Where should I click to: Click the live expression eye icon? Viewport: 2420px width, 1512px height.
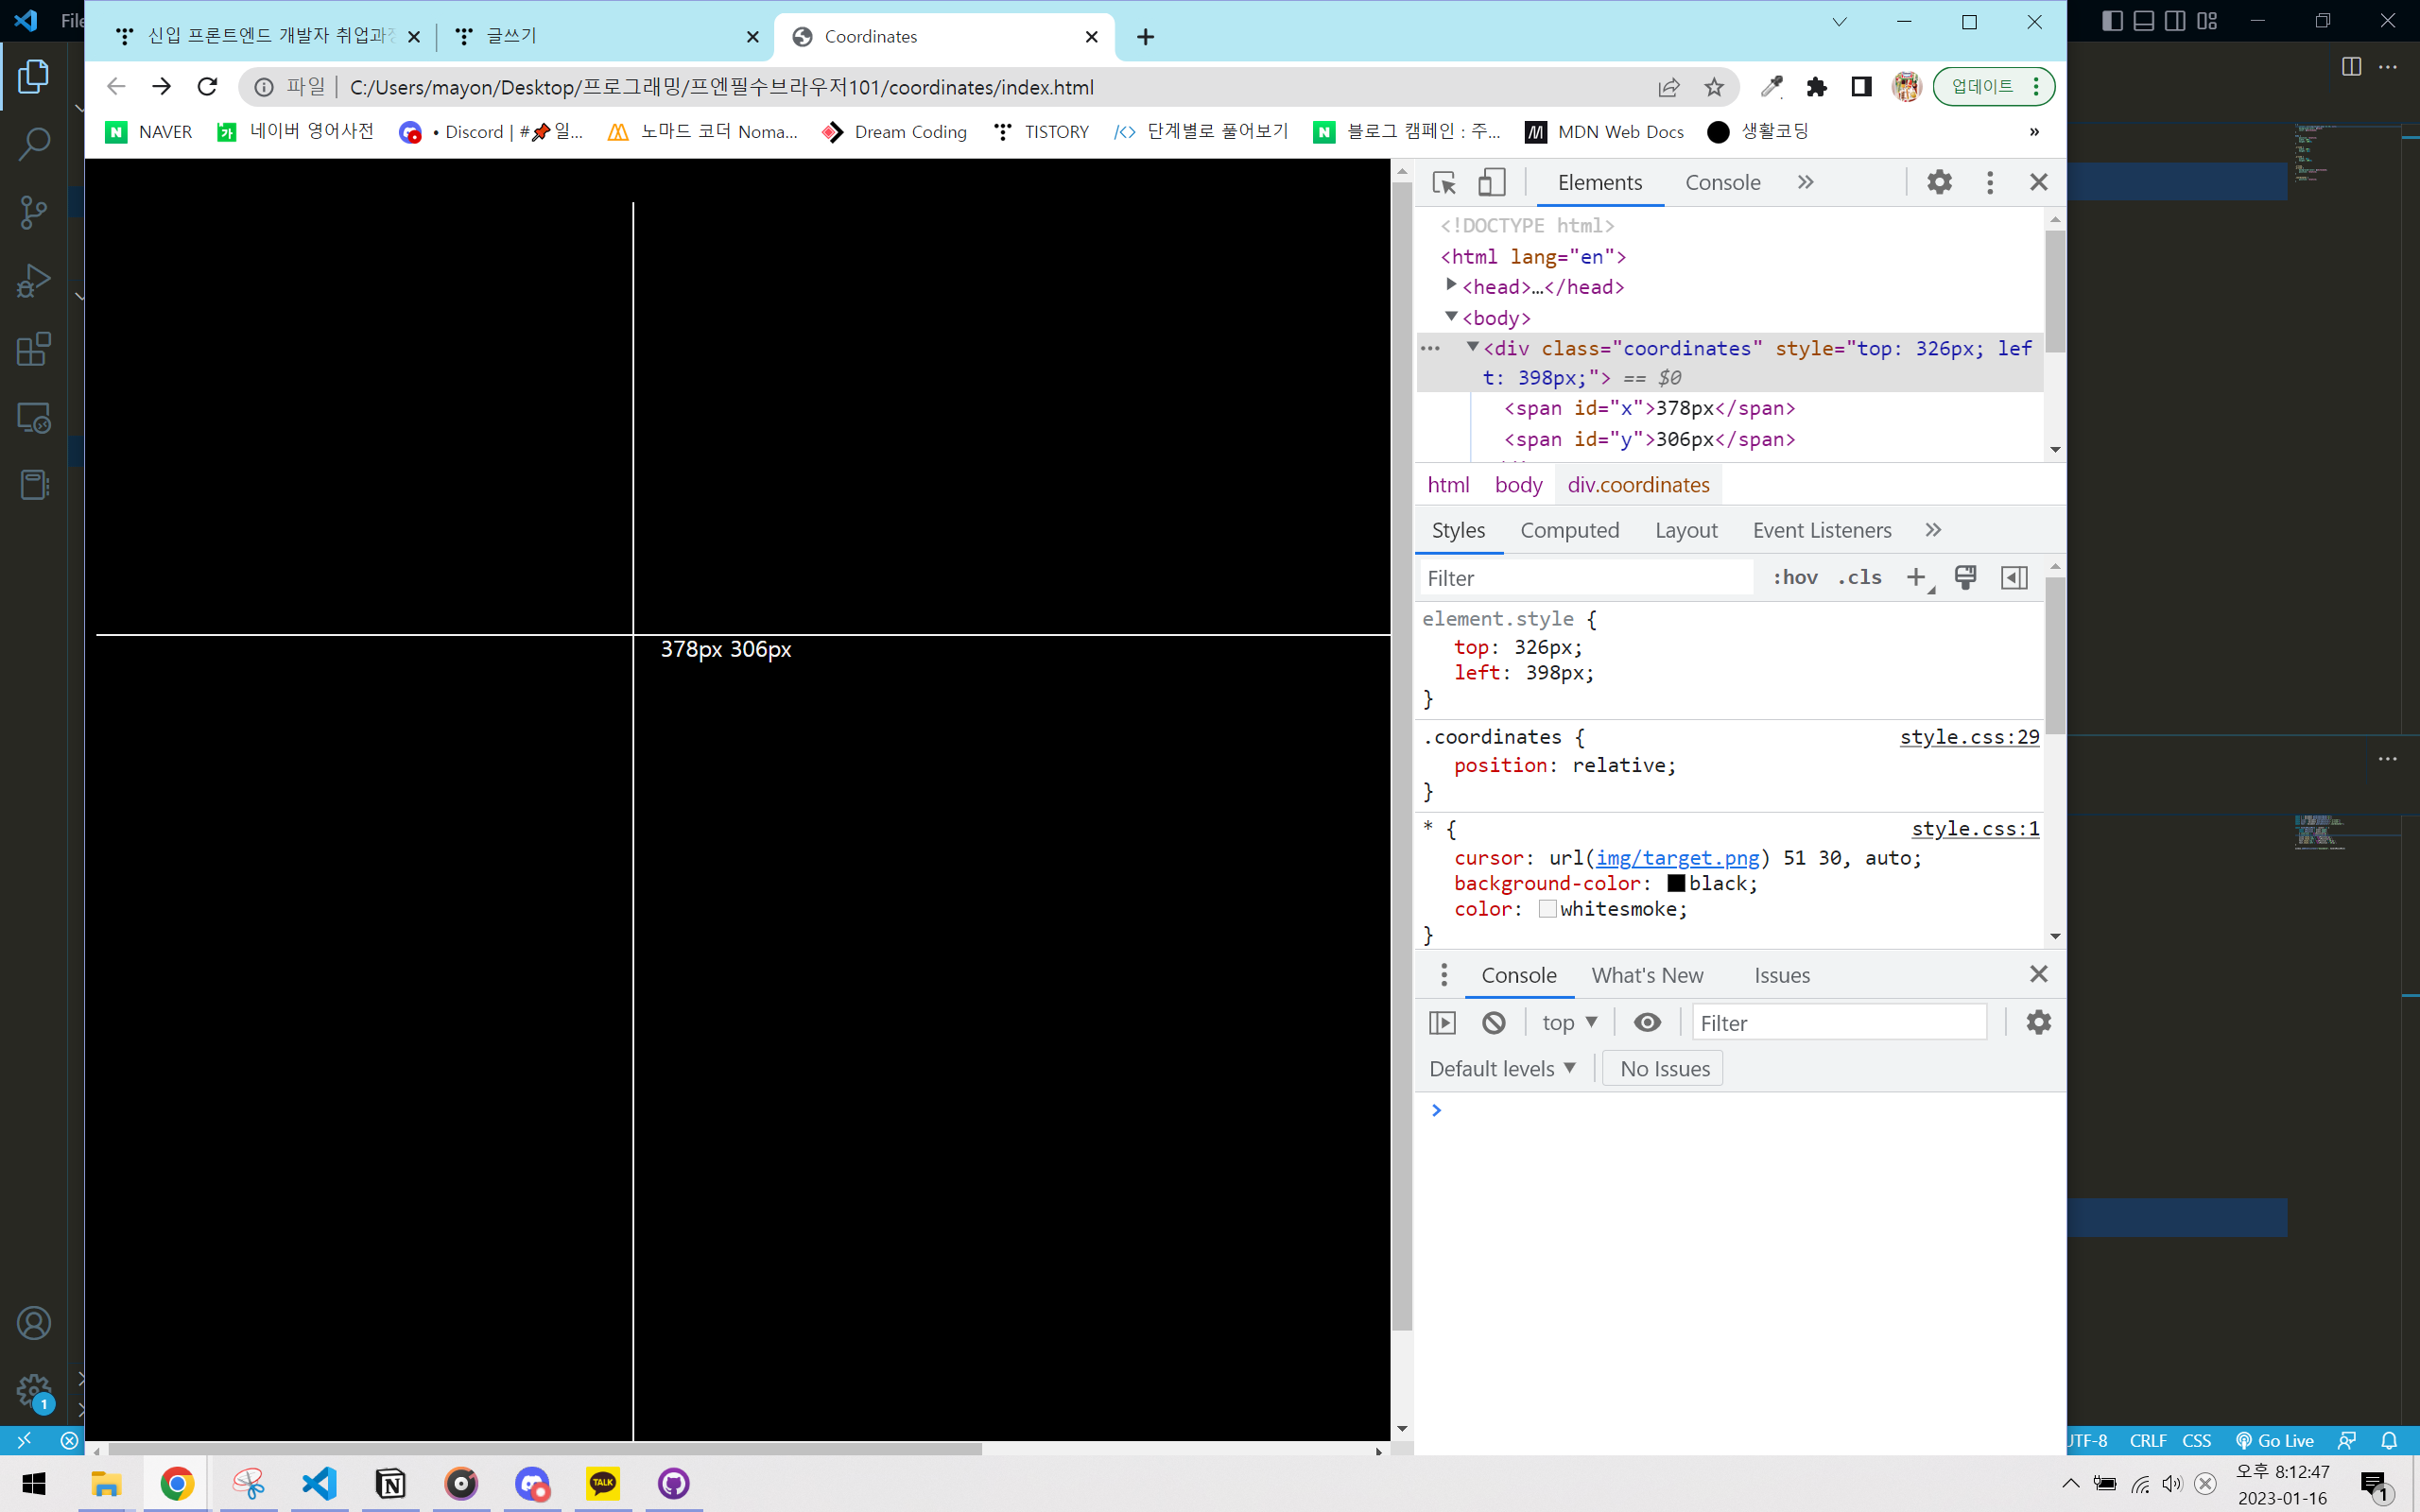tap(1647, 1022)
